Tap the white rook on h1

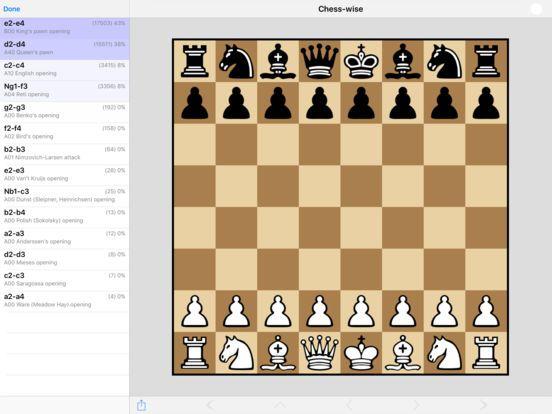pyautogui.click(x=486, y=353)
